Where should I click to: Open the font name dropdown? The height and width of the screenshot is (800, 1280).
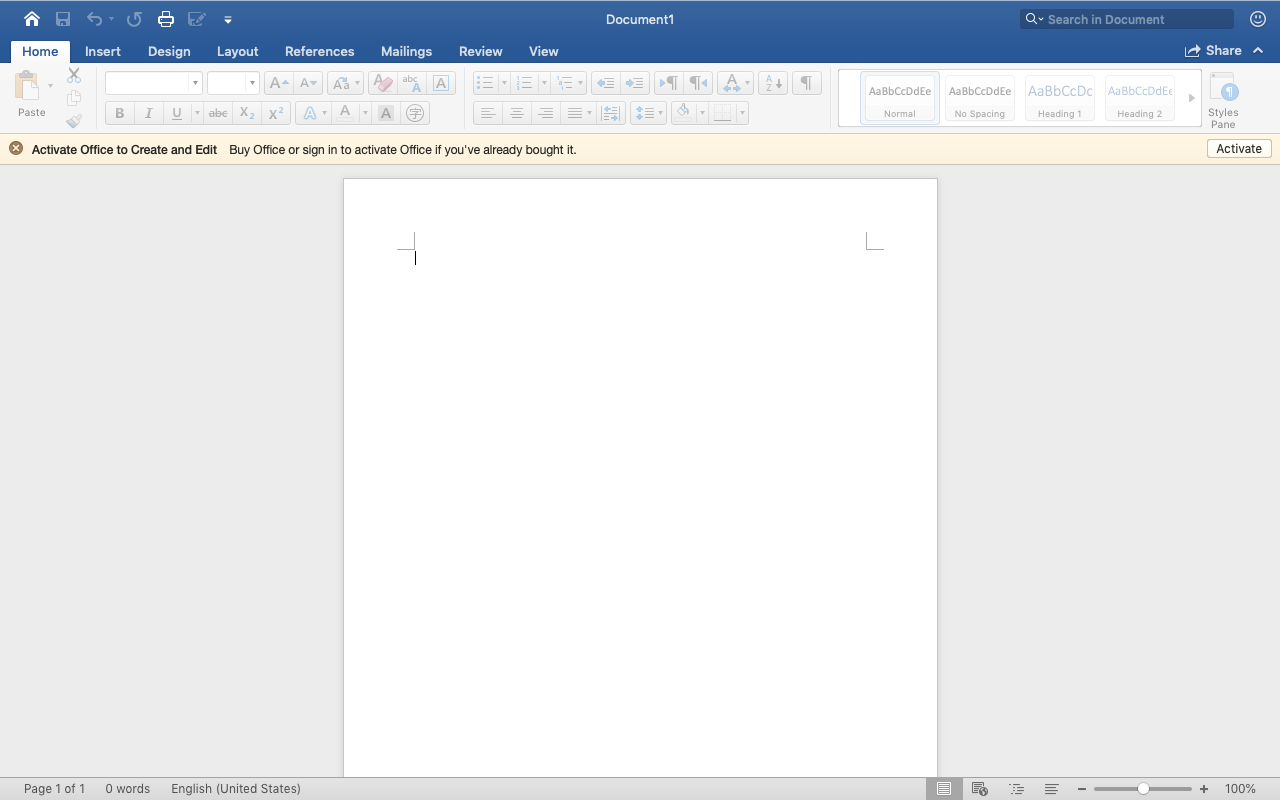[x=195, y=83]
